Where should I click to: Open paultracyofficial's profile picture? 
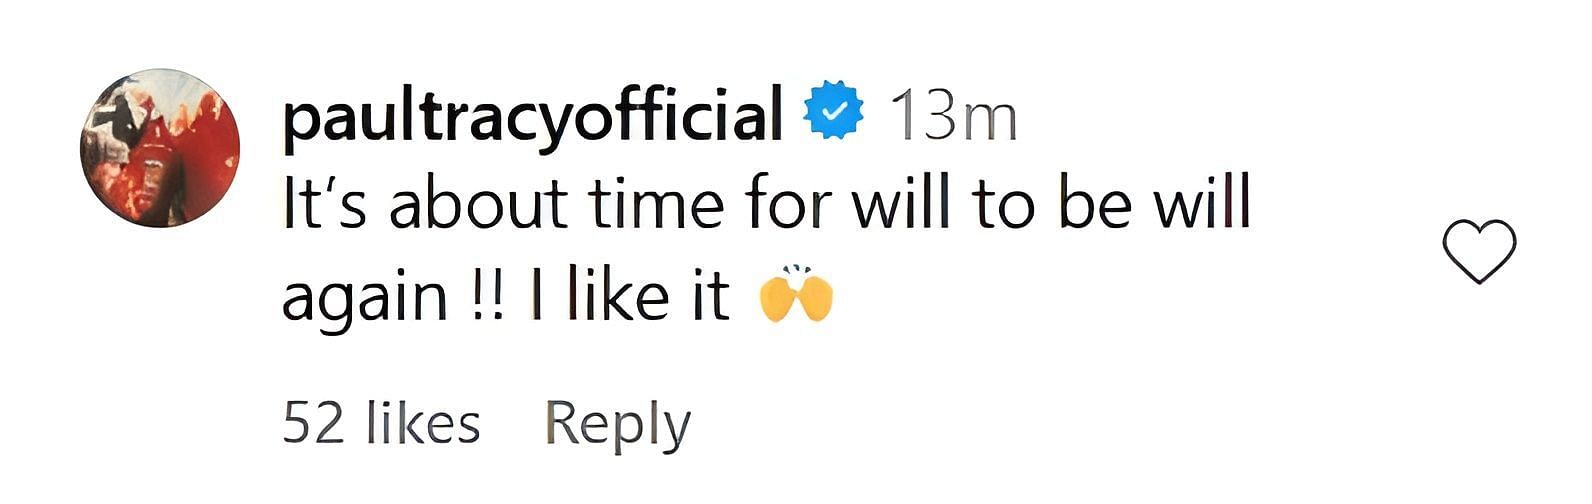pos(160,148)
